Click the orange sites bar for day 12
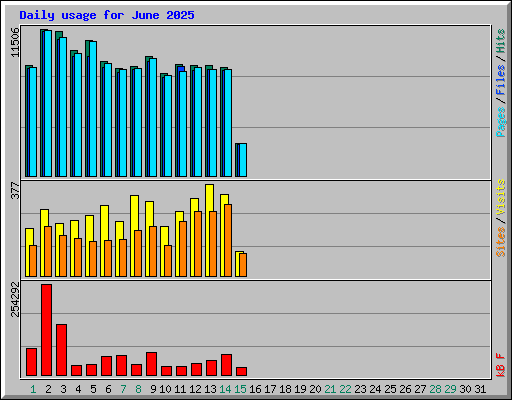The width and height of the screenshot is (512, 400). (x=198, y=244)
